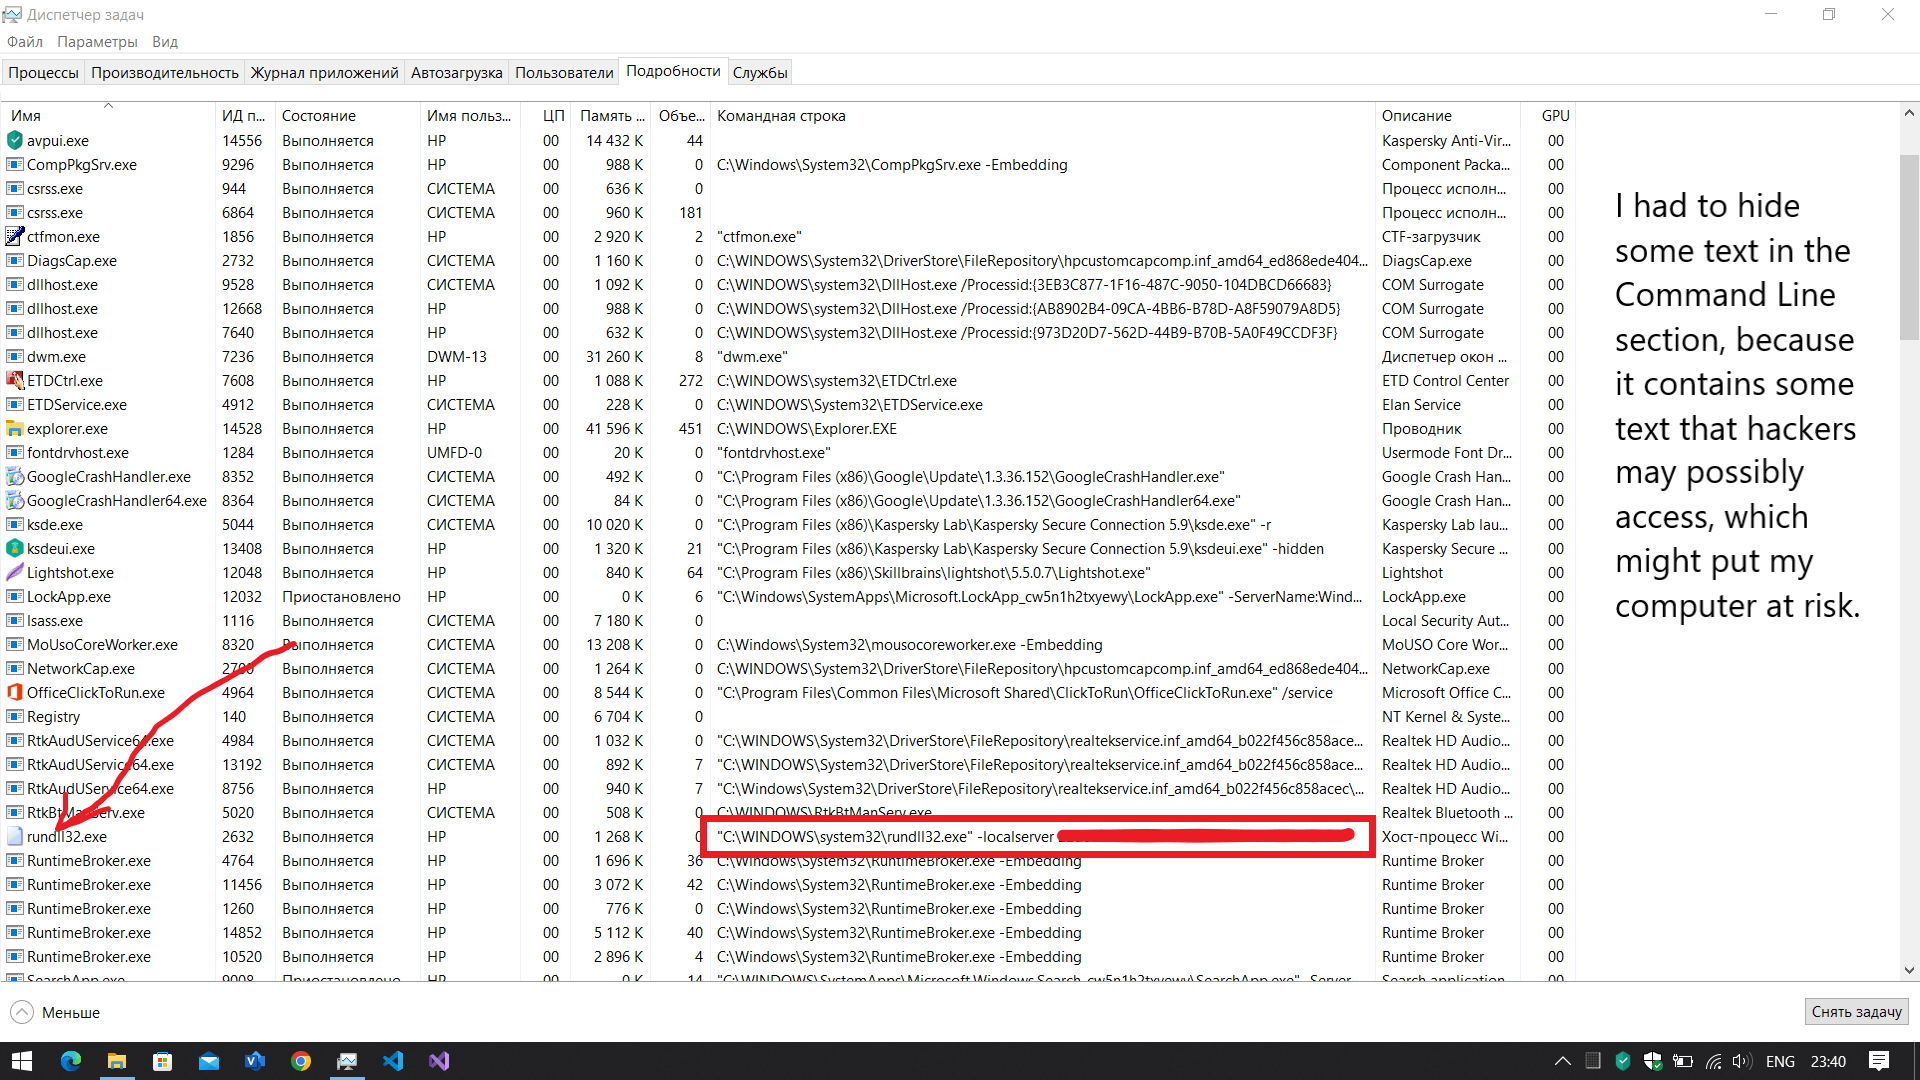Open Google Chrome from the taskbar
Image resolution: width=1920 pixels, height=1080 pixels.
coord(301,1061)
